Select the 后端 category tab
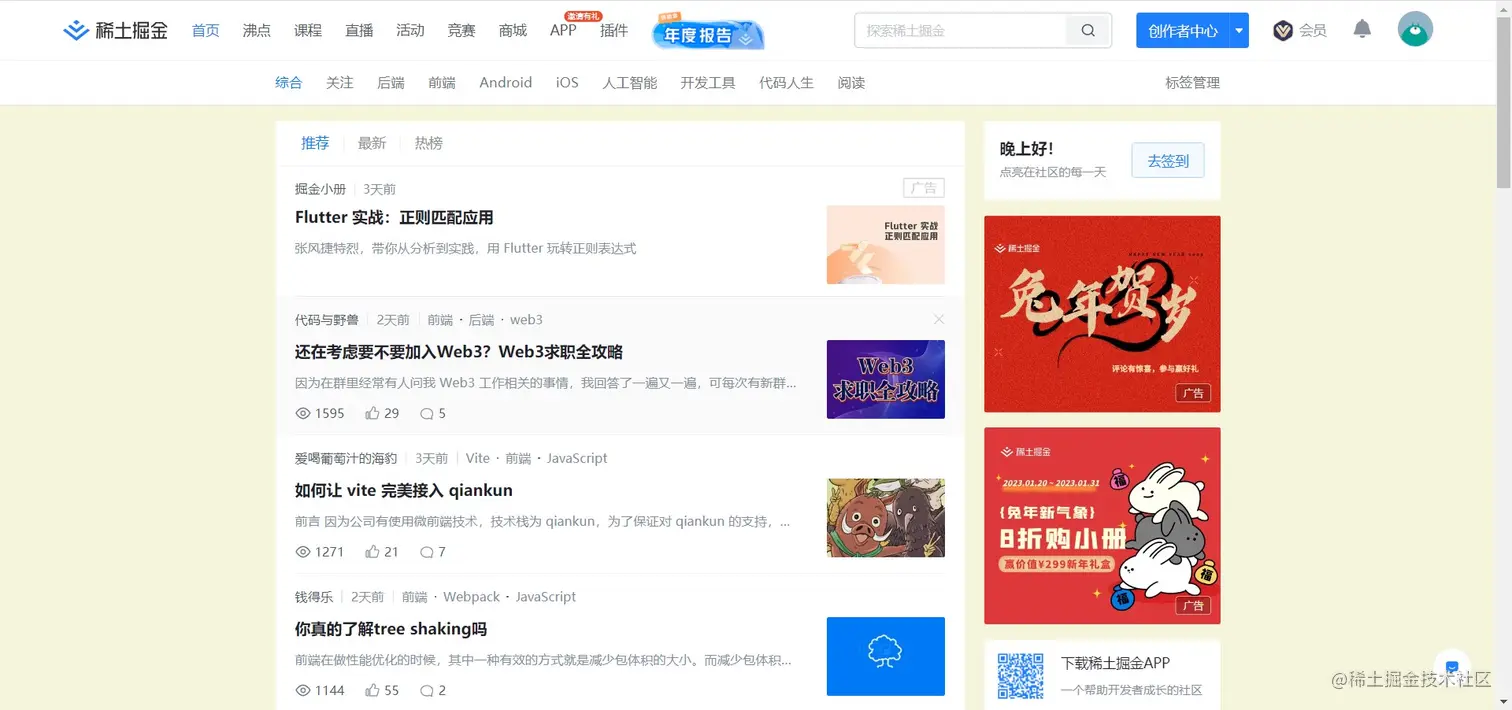Viewport: 1512px width, 710px height. [391, 82]
